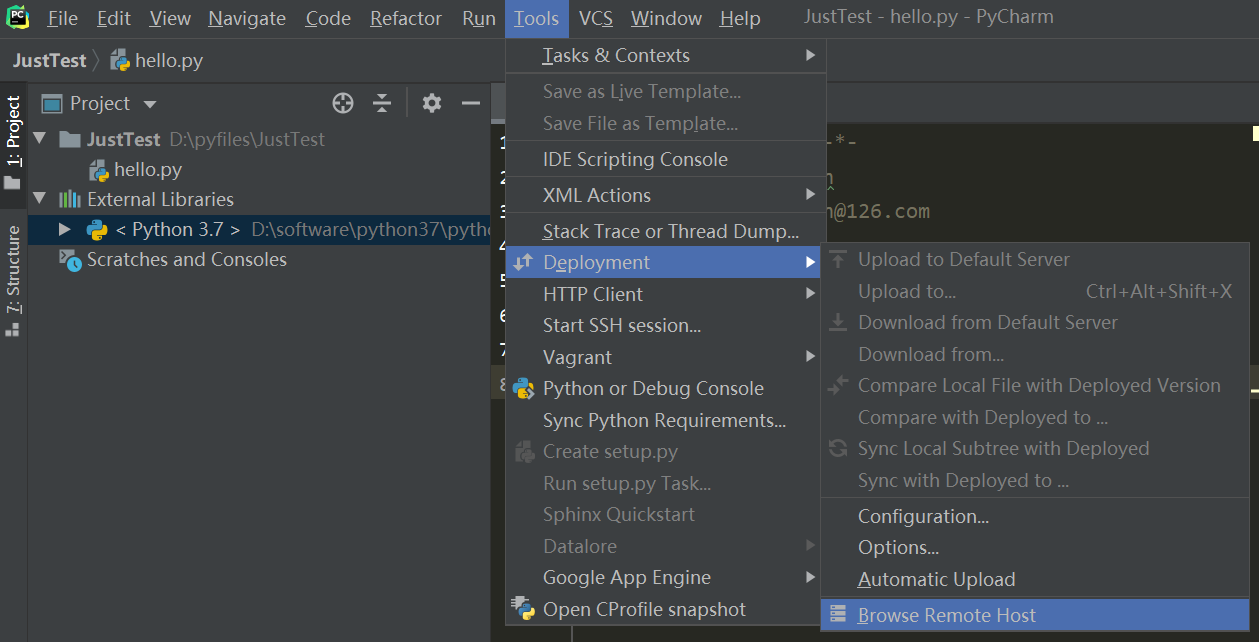The width and height of the screenshot is (1259, 642).
Task: Click the Deployment arrows icon in Tools menu
Action: tap(524, 262)
